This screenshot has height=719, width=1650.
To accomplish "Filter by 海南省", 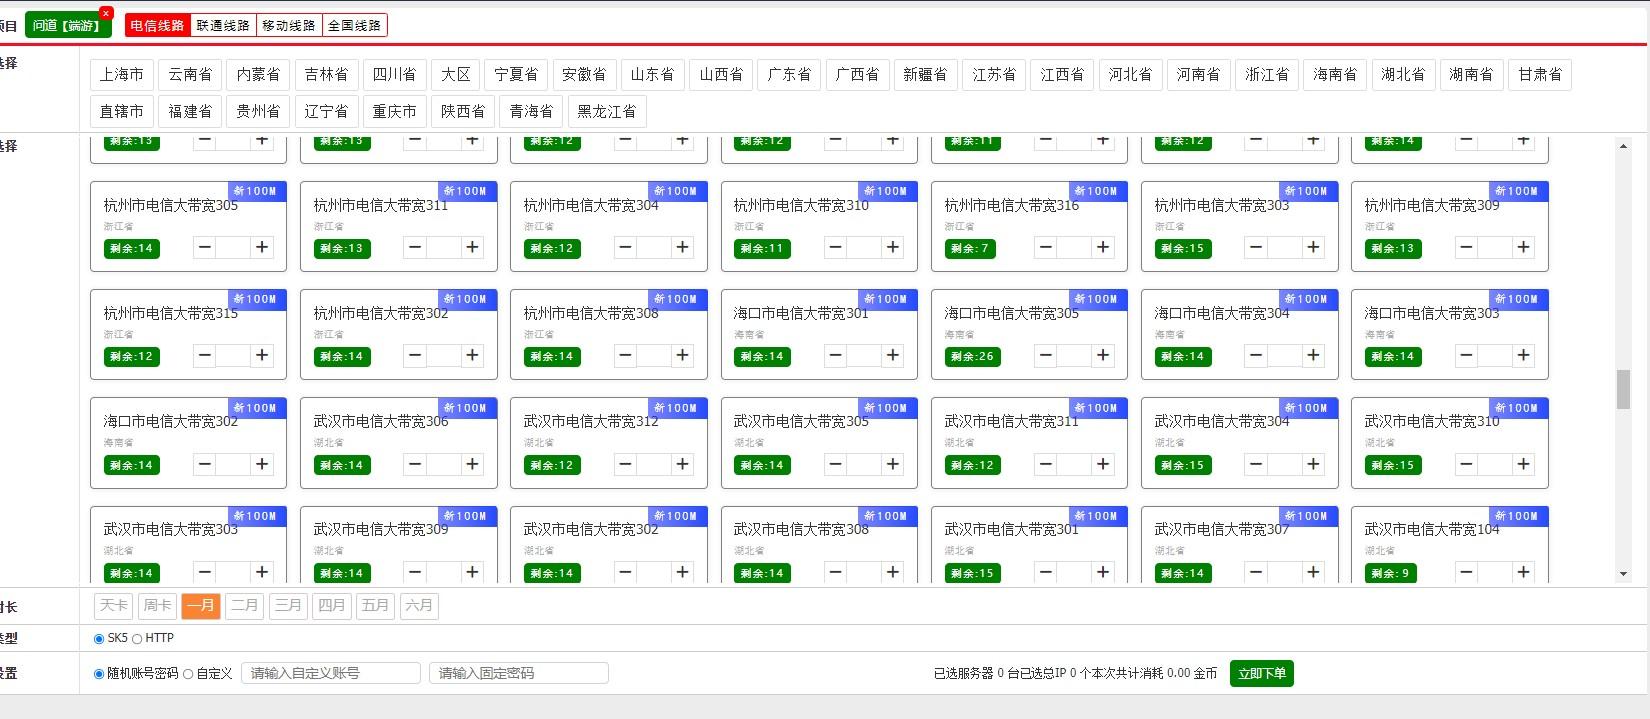I will point(1335,74).
